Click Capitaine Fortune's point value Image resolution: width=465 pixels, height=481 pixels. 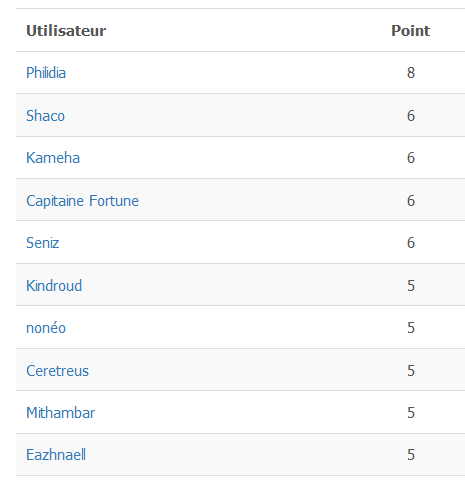click(x=411, y=201)
